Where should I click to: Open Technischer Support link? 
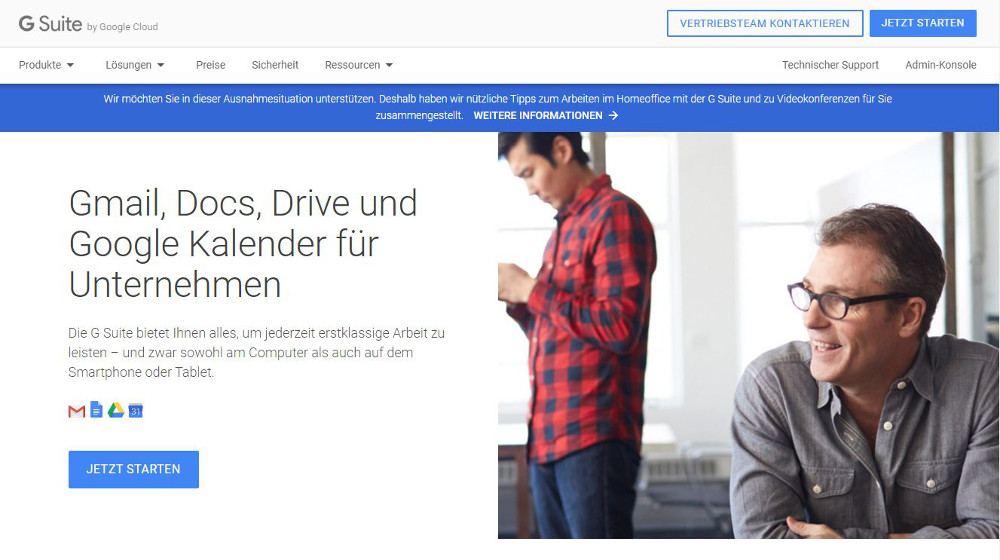click(x=830, y=65)
